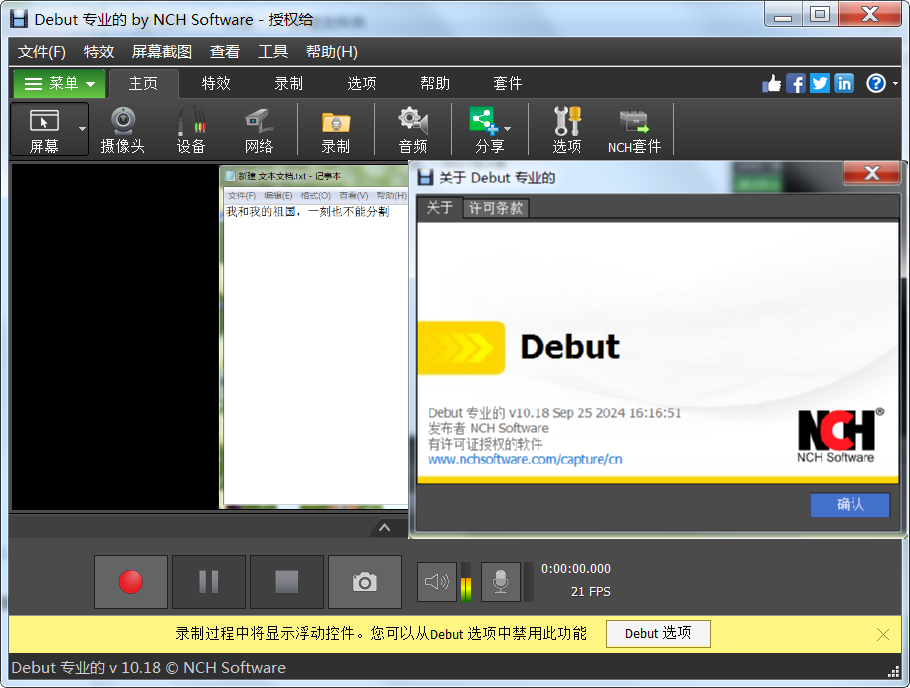Open the 音频 audio settings icon

pyautogui.click(x=412, y=128)
